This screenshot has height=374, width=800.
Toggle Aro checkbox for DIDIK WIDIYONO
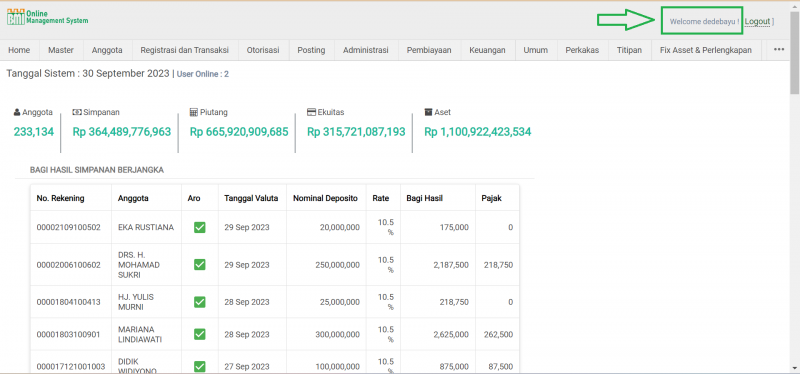point(199,366)
